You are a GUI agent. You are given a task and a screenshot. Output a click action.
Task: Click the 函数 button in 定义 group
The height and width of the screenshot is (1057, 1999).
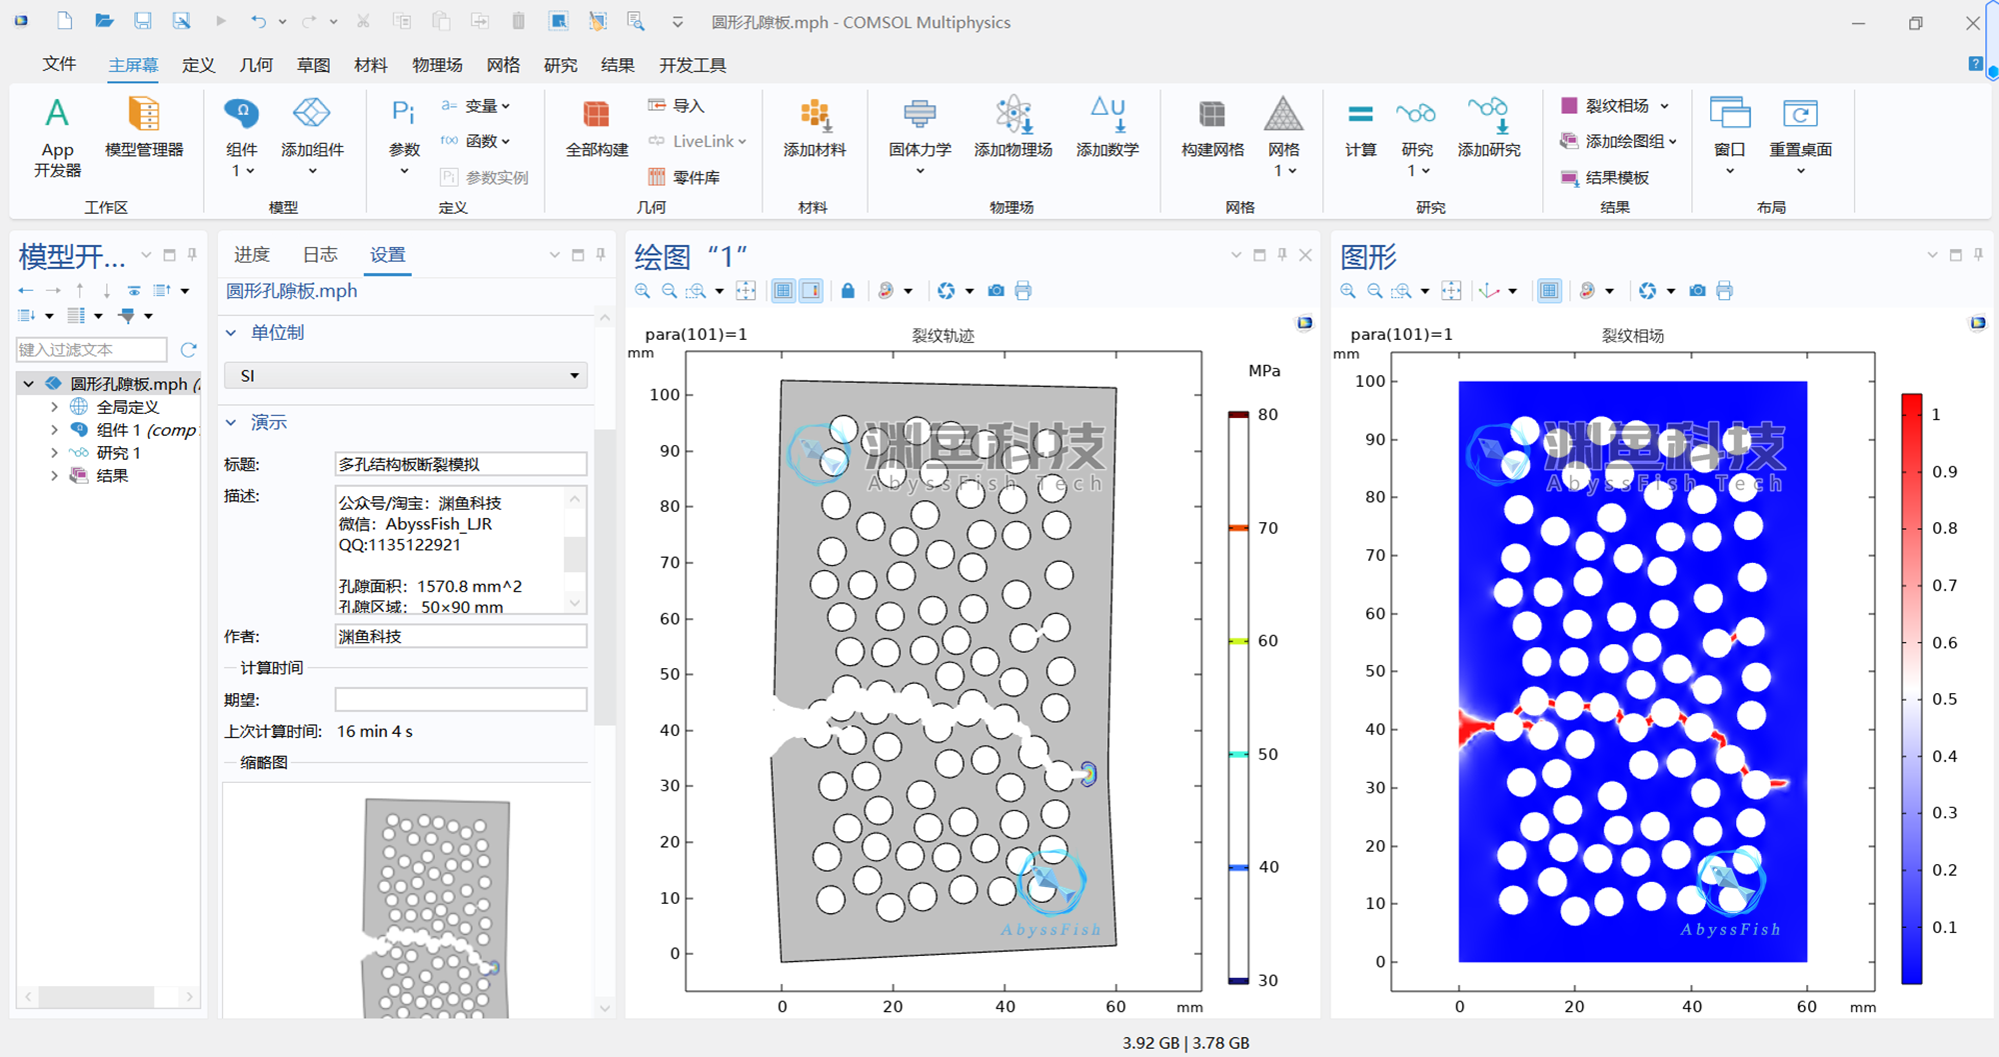(476, 141)
